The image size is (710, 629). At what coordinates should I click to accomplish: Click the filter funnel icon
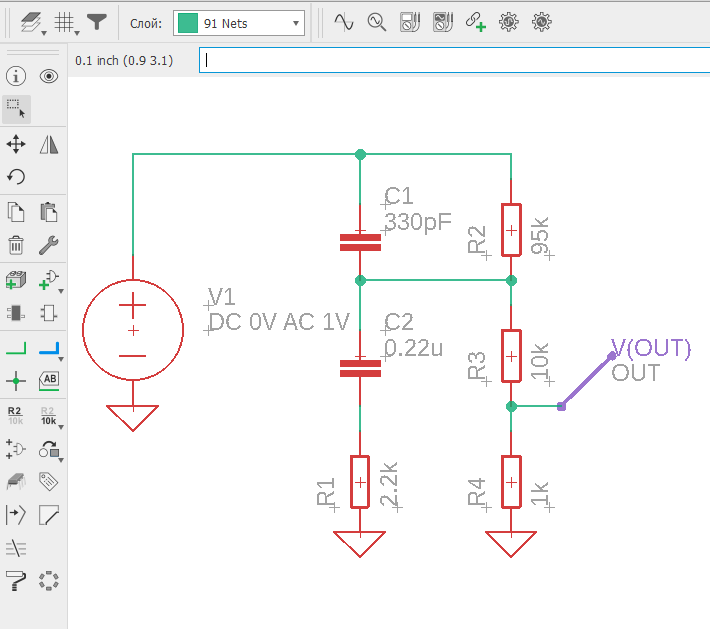coord(96,22)
